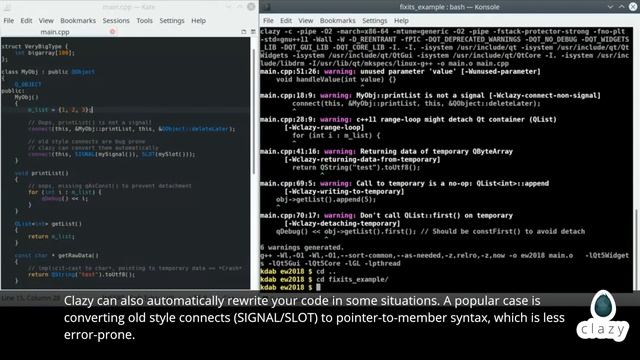Click the toUtf8() return line in Kate
This screenshot has width=640, height=360.
[x=81, y=275]
